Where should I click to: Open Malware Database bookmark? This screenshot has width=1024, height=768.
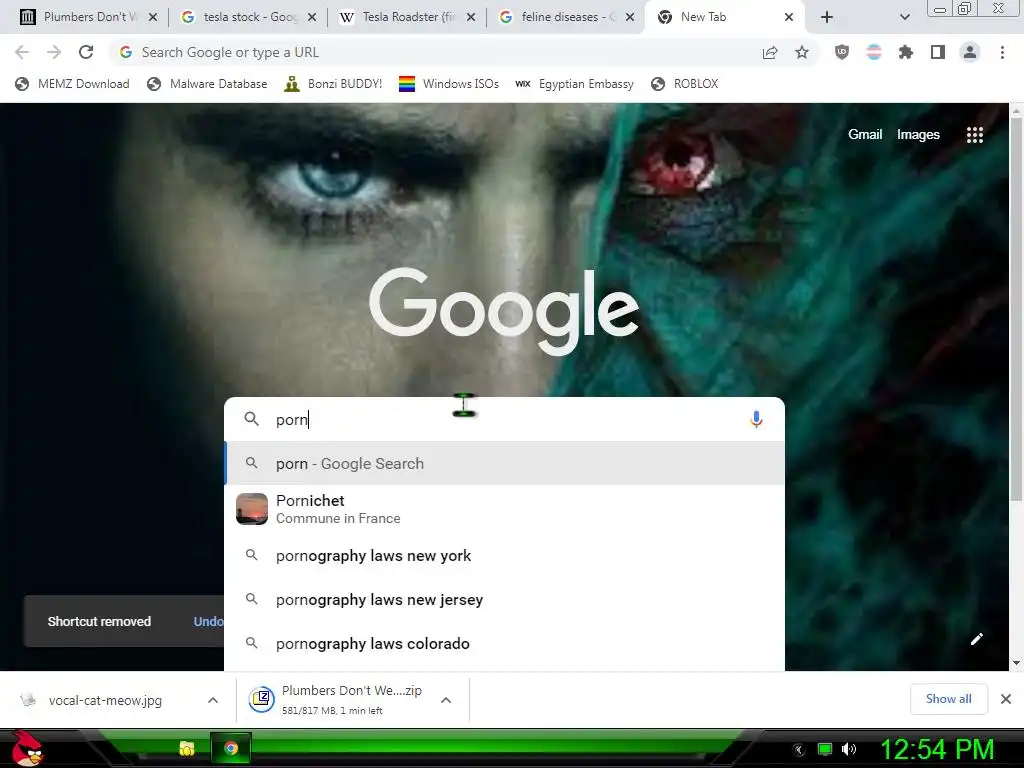[208, 84]
